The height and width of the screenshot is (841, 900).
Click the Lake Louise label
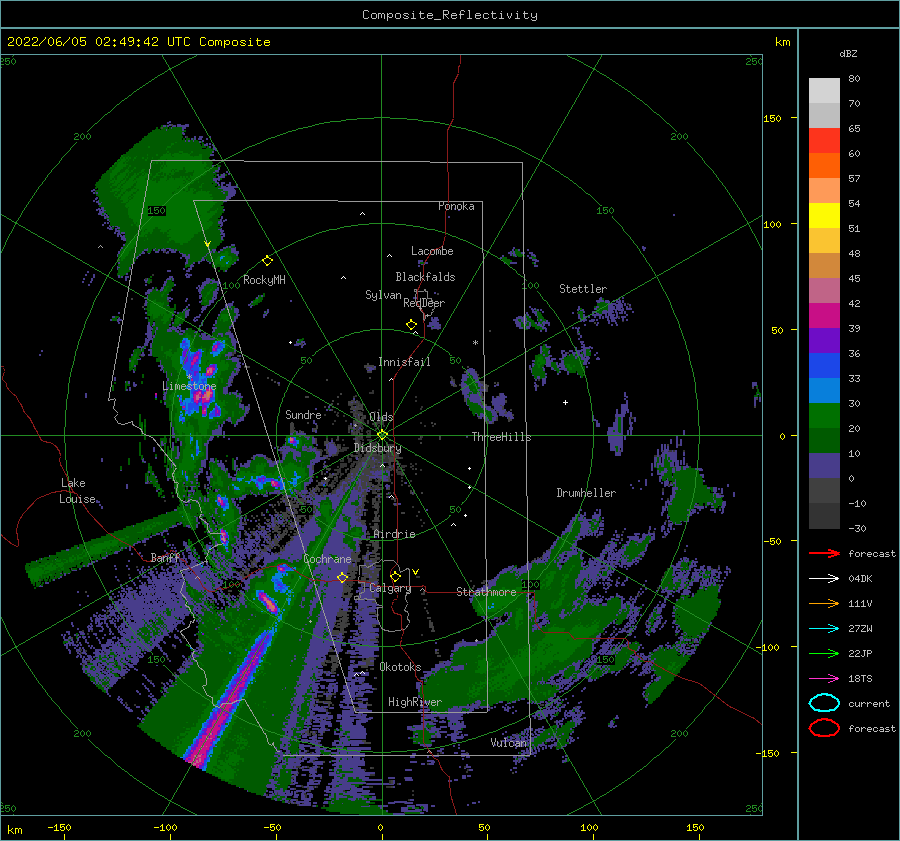[77, 491]
